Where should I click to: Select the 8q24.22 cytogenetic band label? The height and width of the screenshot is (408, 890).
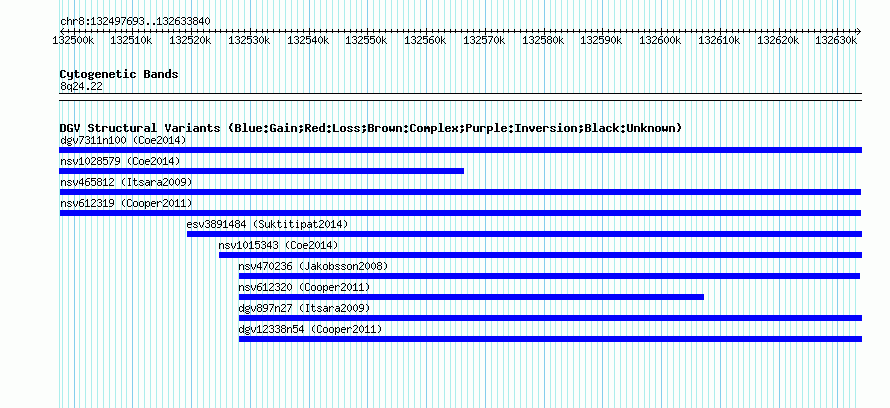pyautogui.click(x=81, y=86)
